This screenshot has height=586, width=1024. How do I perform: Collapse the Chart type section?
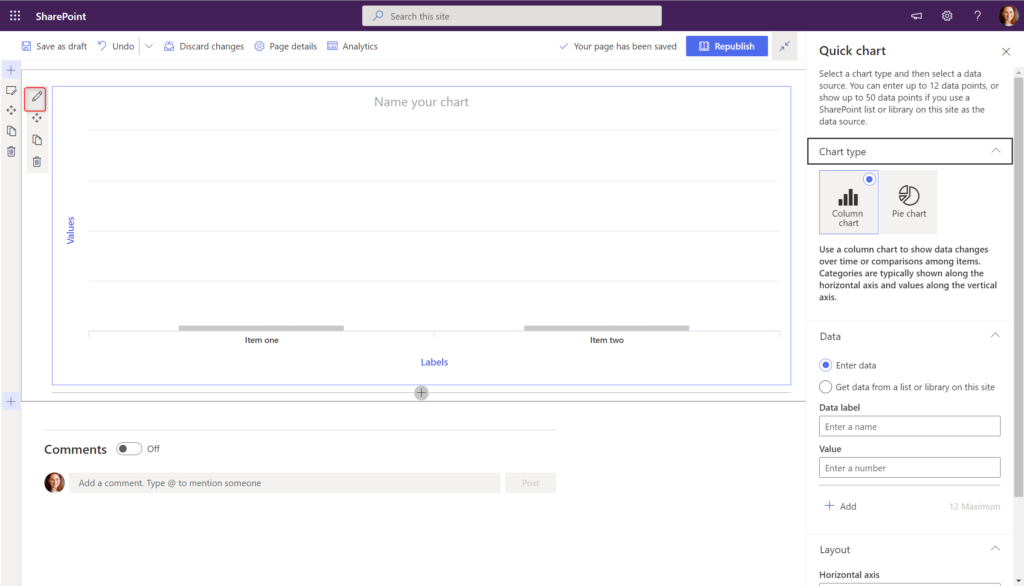(x=995, y=151)
